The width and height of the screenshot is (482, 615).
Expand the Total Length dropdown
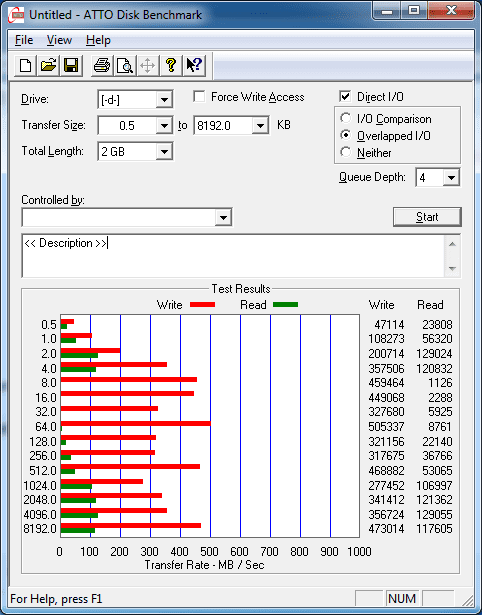click(x=164, y=151)
